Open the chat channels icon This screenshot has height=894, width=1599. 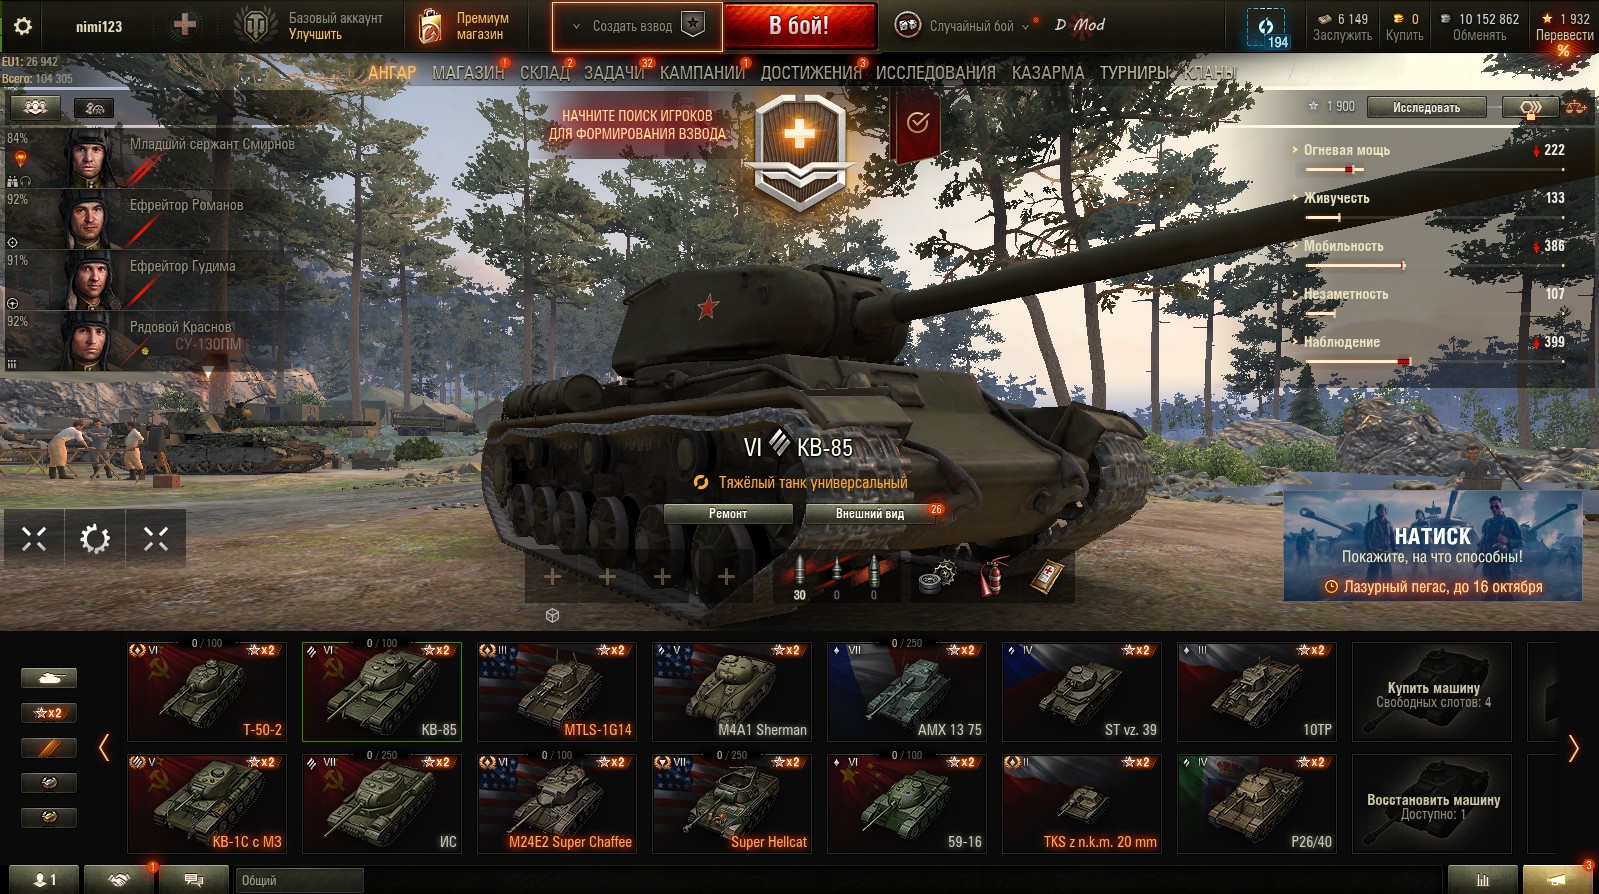tap(194, 880)
